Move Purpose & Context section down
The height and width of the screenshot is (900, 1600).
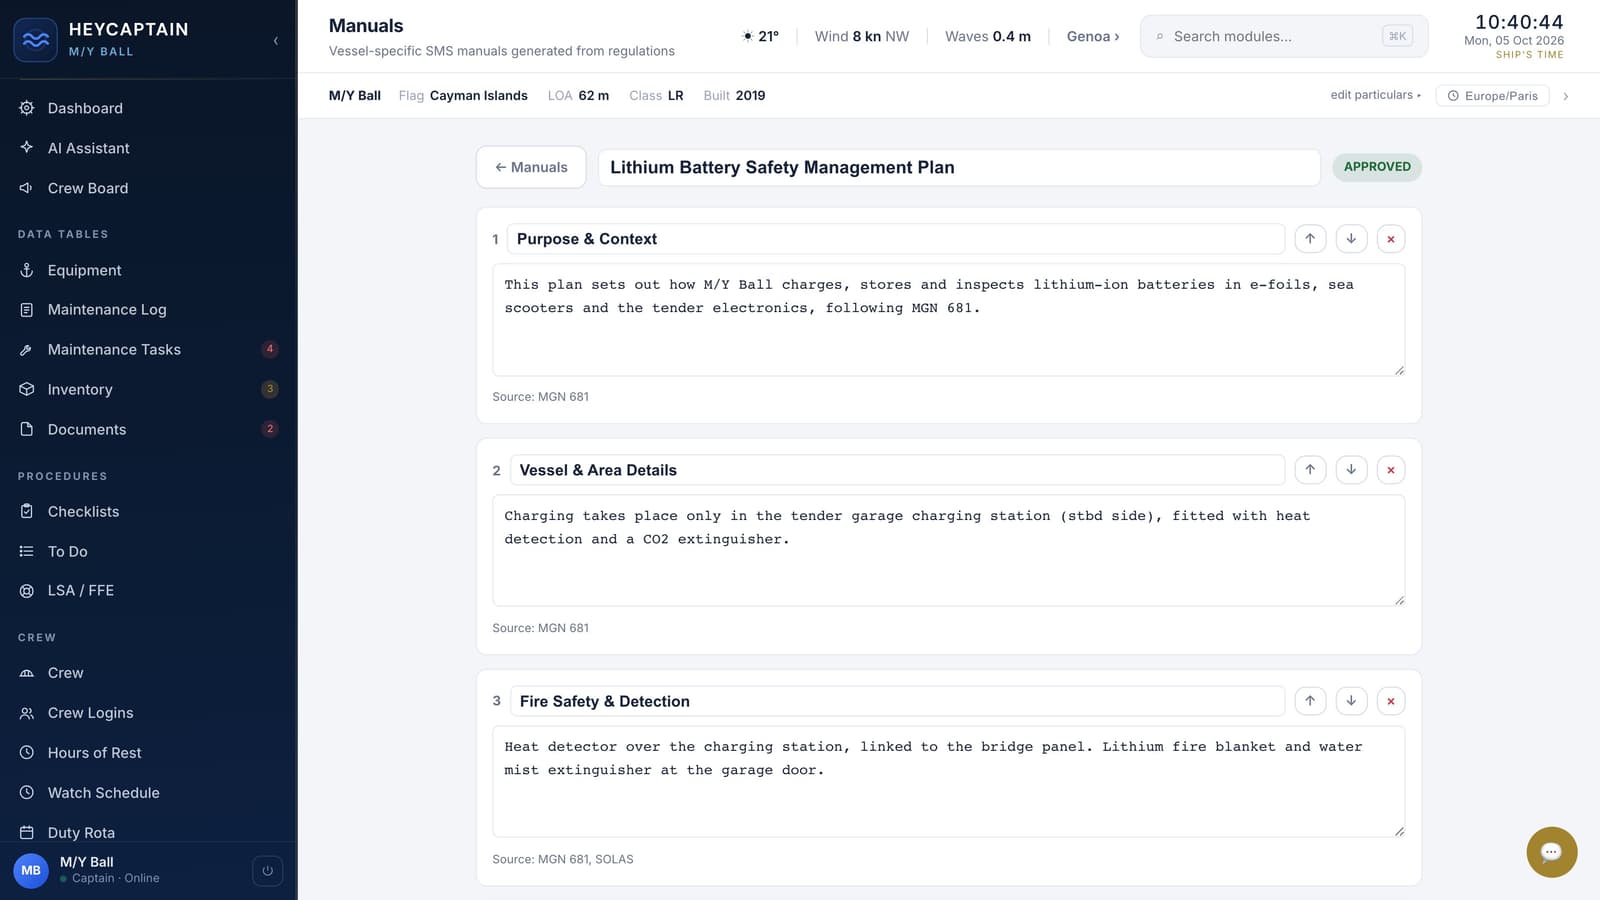coord(1351,239)
